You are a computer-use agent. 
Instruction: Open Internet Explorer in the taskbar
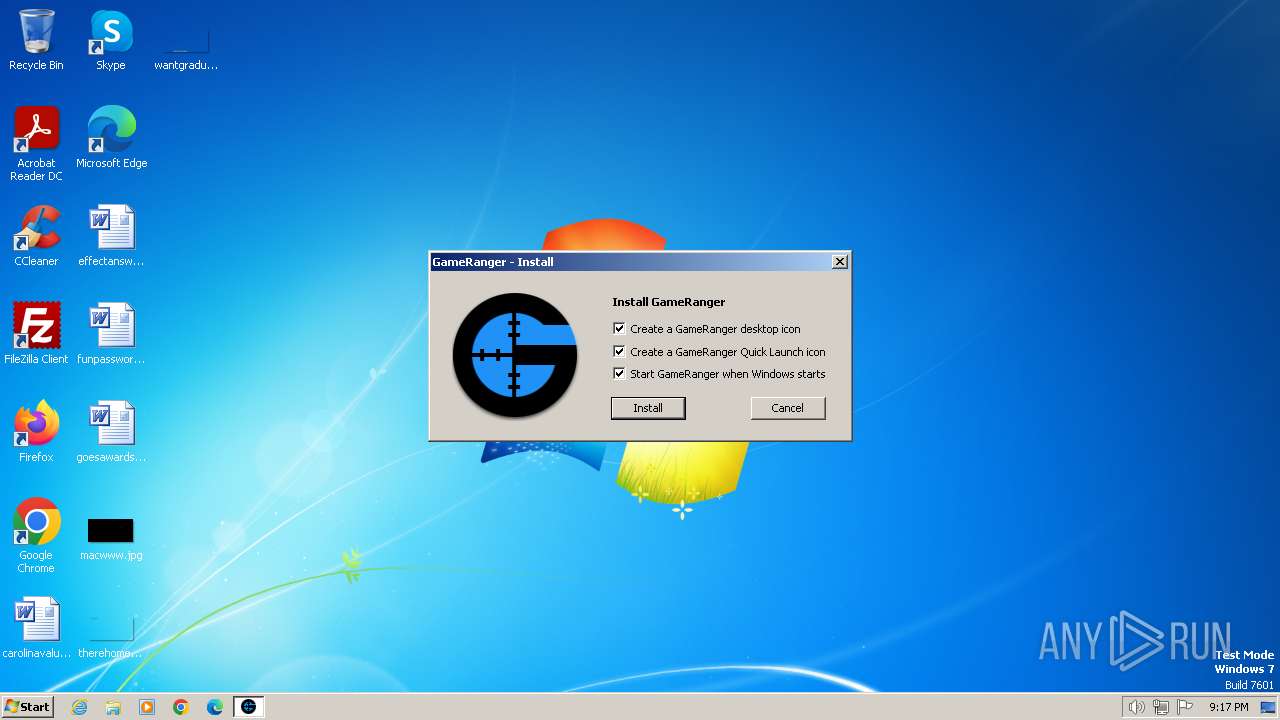tap(79, 707)
